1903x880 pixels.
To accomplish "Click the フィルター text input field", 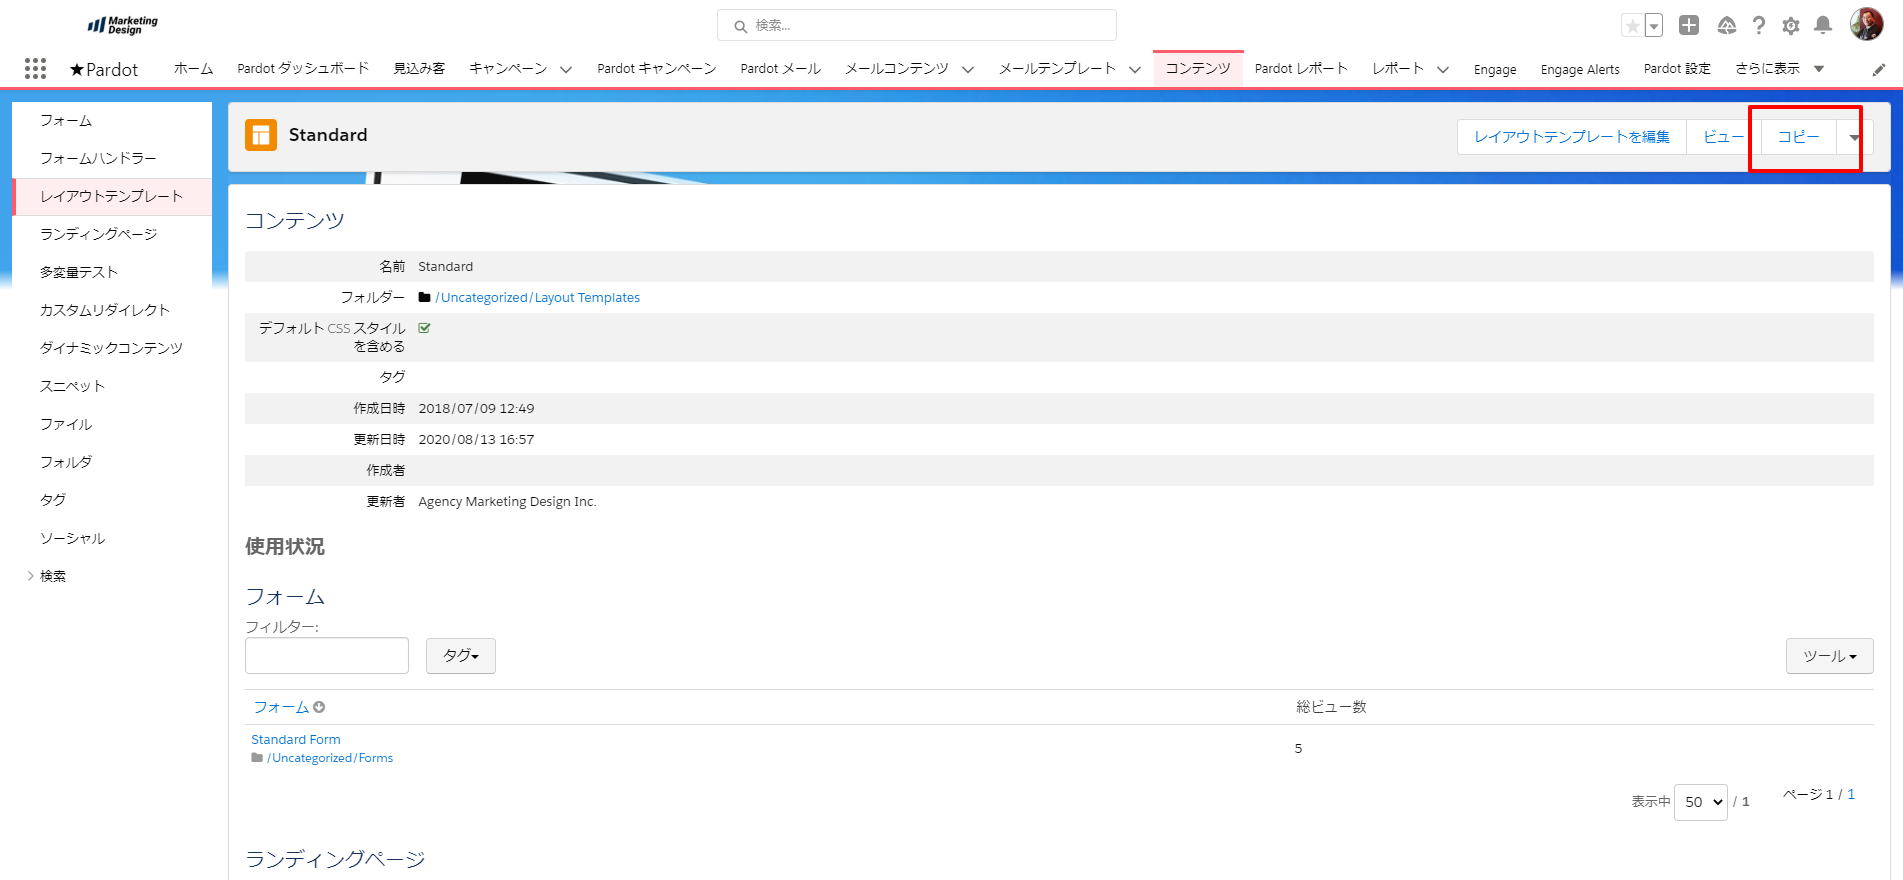I will pyautogui.click(x=327, y=656).
